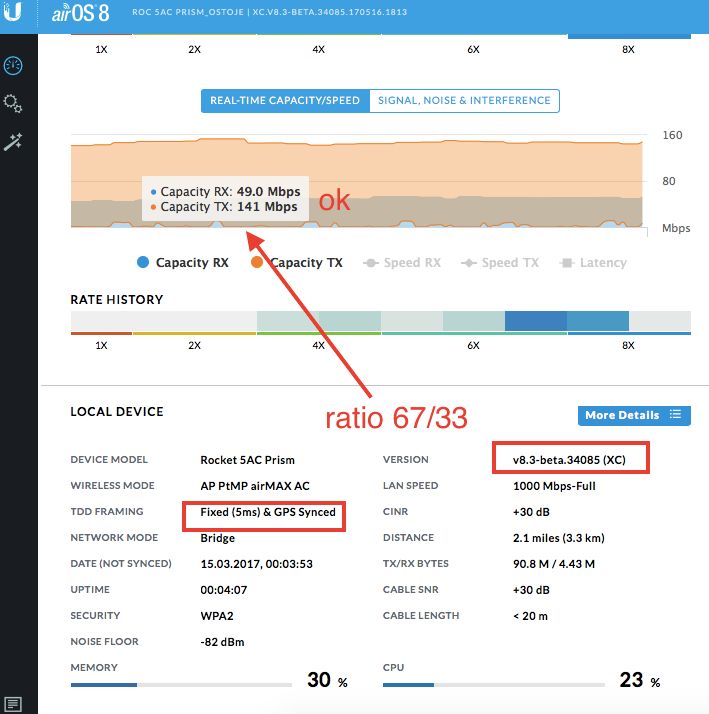Open the settings gears icon in sidebar
The height and width of the screenshot is (714, 709).
click(13, 104)
